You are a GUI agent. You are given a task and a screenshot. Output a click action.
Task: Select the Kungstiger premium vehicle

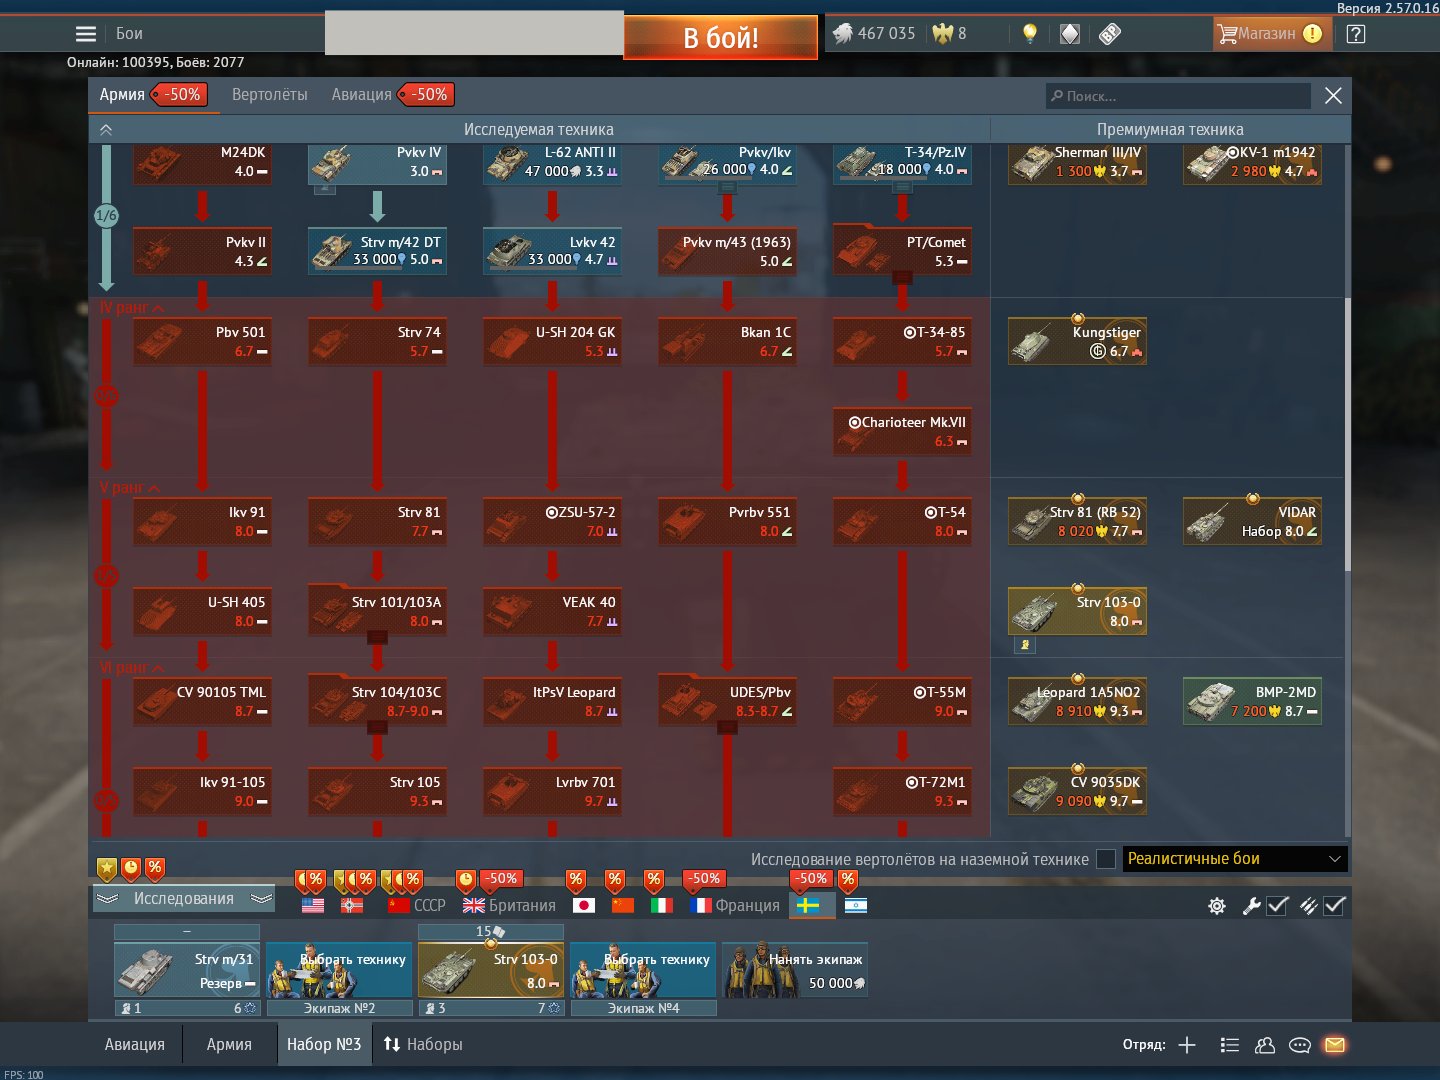click(x=1077, y=341)
